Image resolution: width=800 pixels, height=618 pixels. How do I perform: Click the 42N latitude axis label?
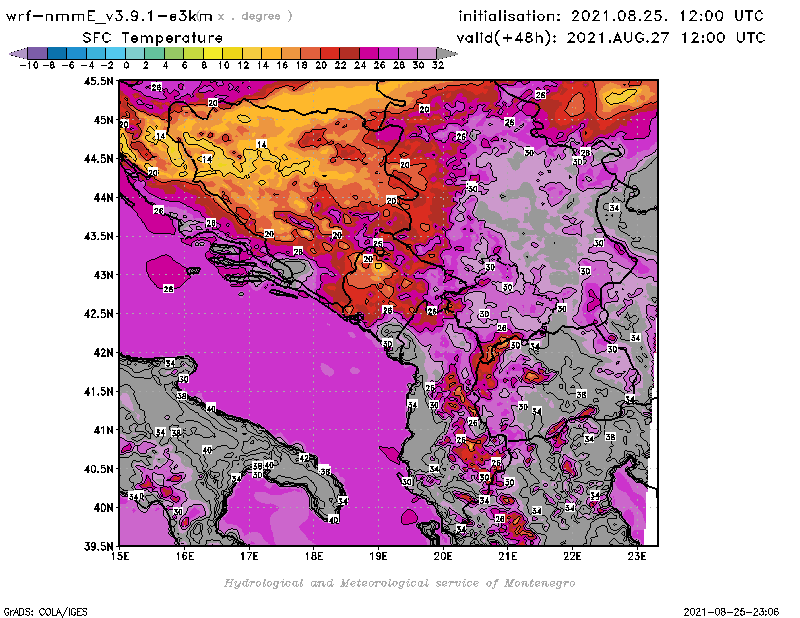click(x=104, y=353)
